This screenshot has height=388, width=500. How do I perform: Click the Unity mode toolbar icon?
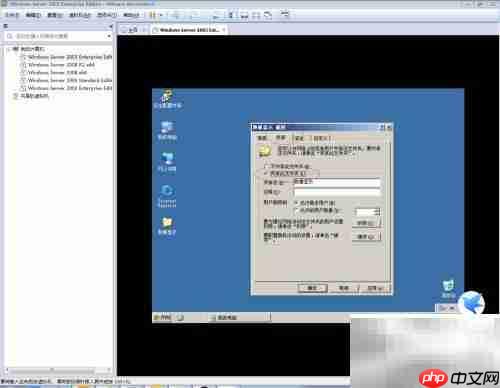268,15
